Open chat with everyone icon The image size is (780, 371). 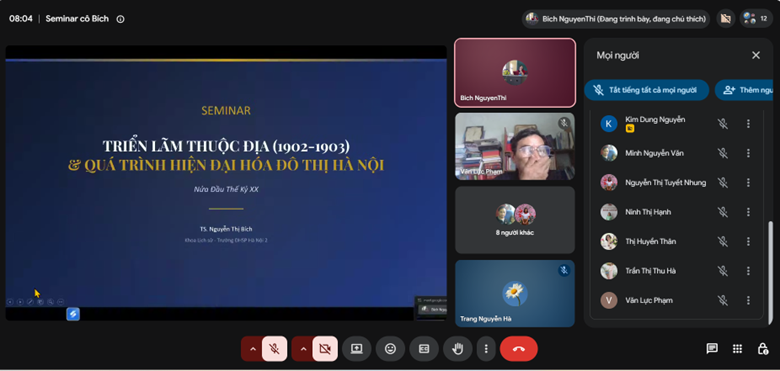point(712,349)
